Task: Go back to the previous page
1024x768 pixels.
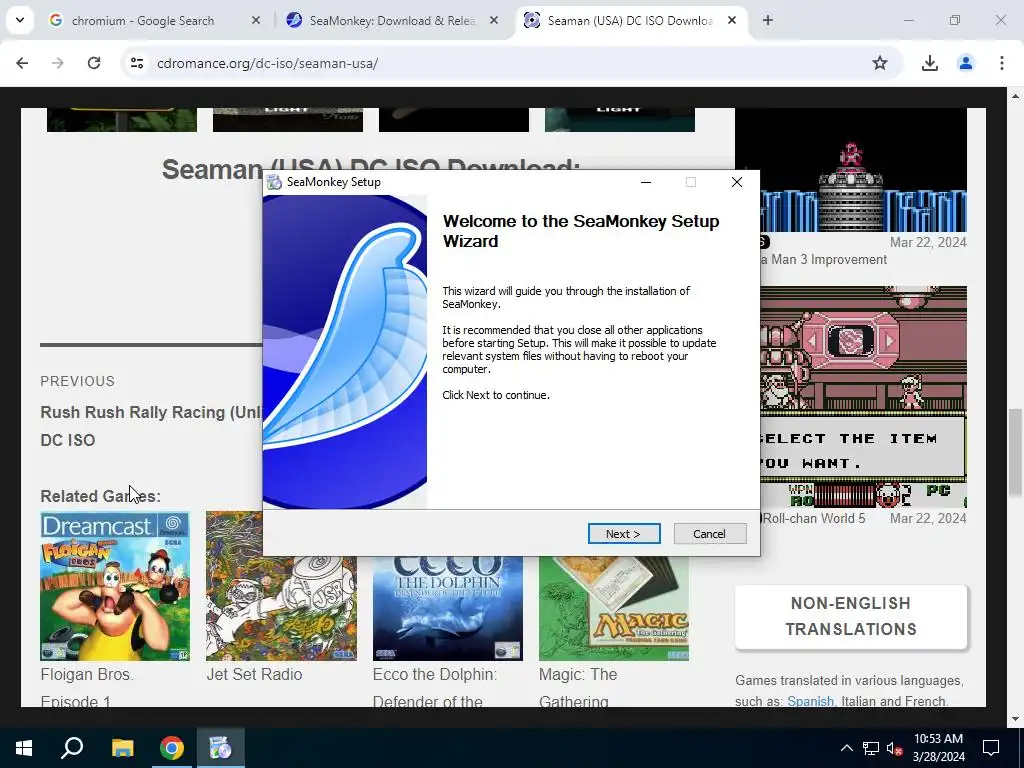Action: 22,63
